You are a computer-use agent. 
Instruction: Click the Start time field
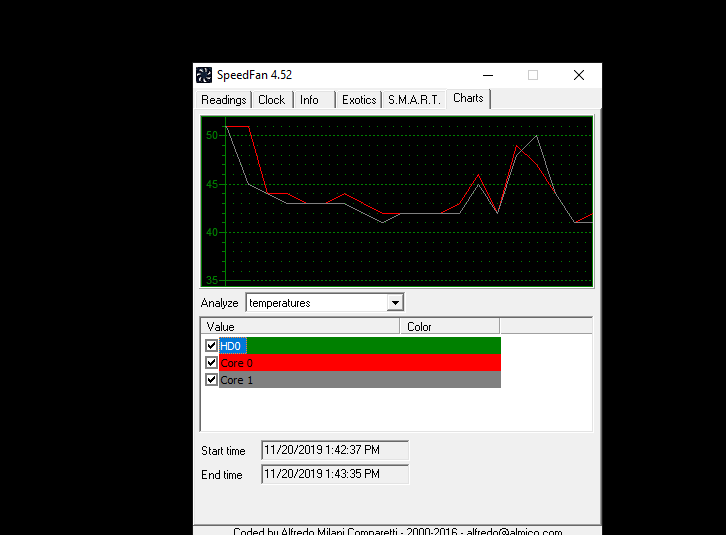[x=335, y=450]
